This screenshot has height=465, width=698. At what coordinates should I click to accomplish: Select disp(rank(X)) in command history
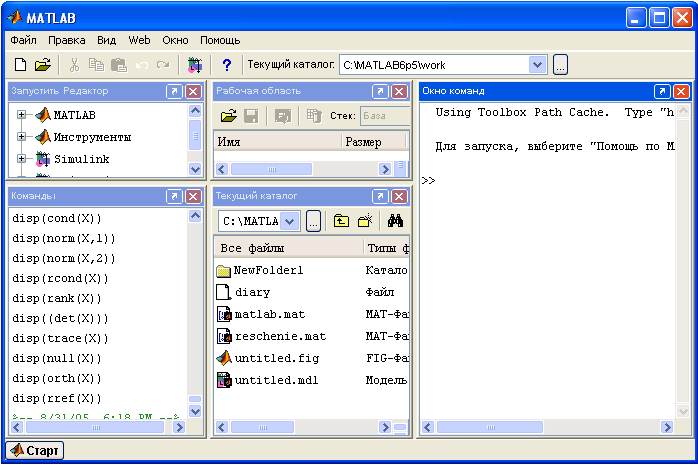57,299
